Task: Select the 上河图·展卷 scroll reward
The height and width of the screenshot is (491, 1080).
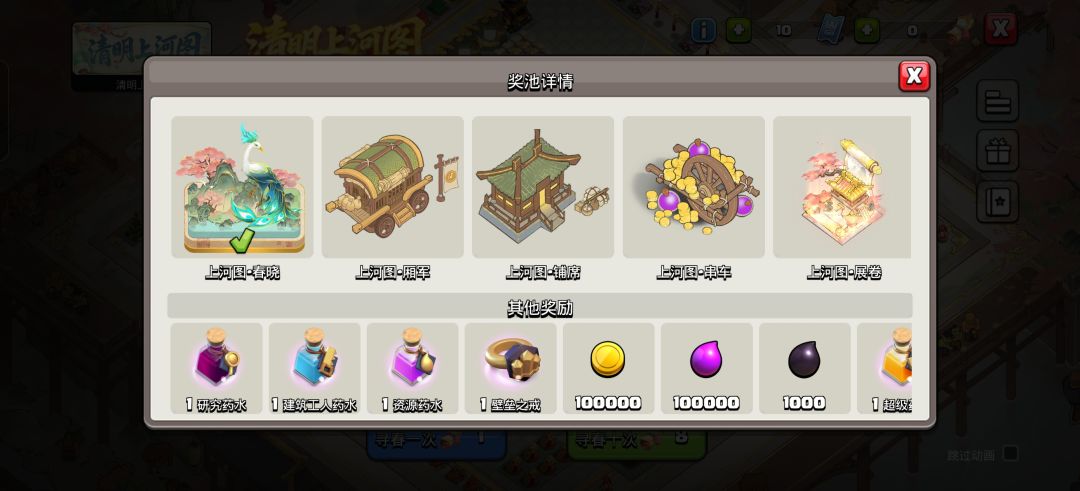Action: click(842, 187)
